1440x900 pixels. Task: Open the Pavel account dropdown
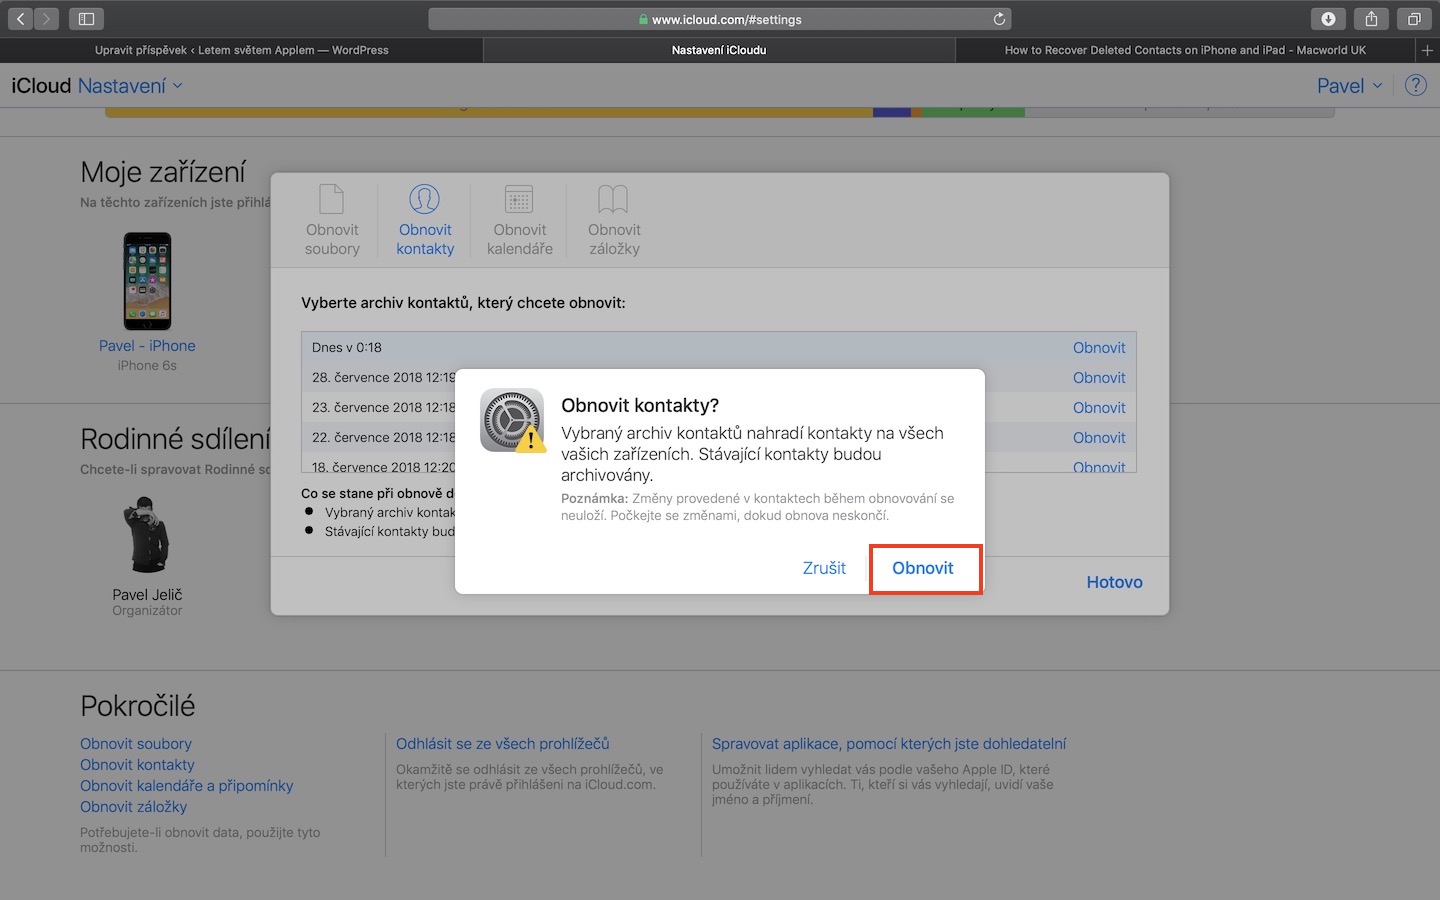click(1350, 86)
